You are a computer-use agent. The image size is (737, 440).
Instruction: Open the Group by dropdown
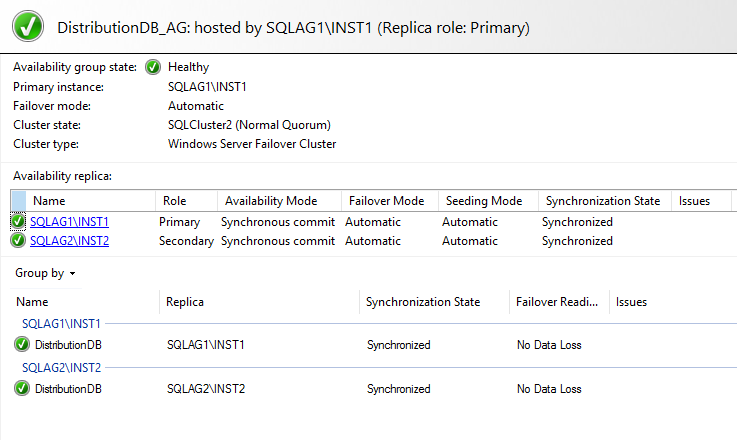(x=46, y=273)
